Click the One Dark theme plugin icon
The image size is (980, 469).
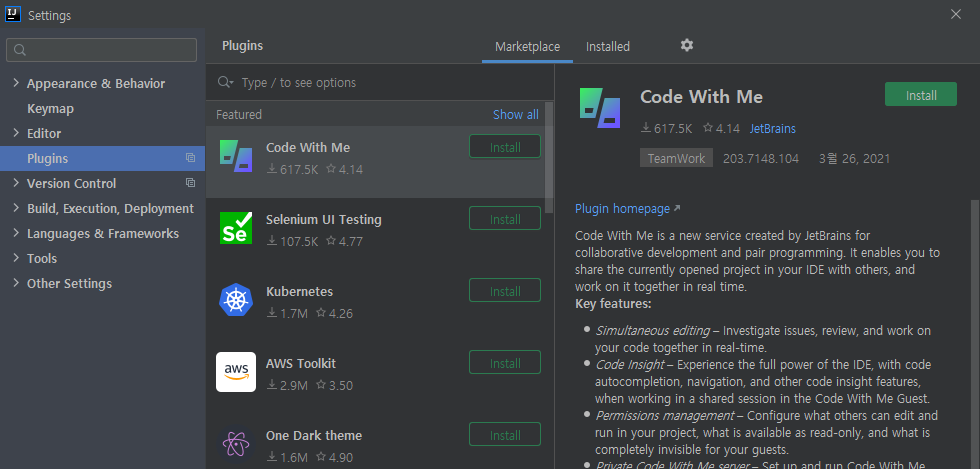236,444
